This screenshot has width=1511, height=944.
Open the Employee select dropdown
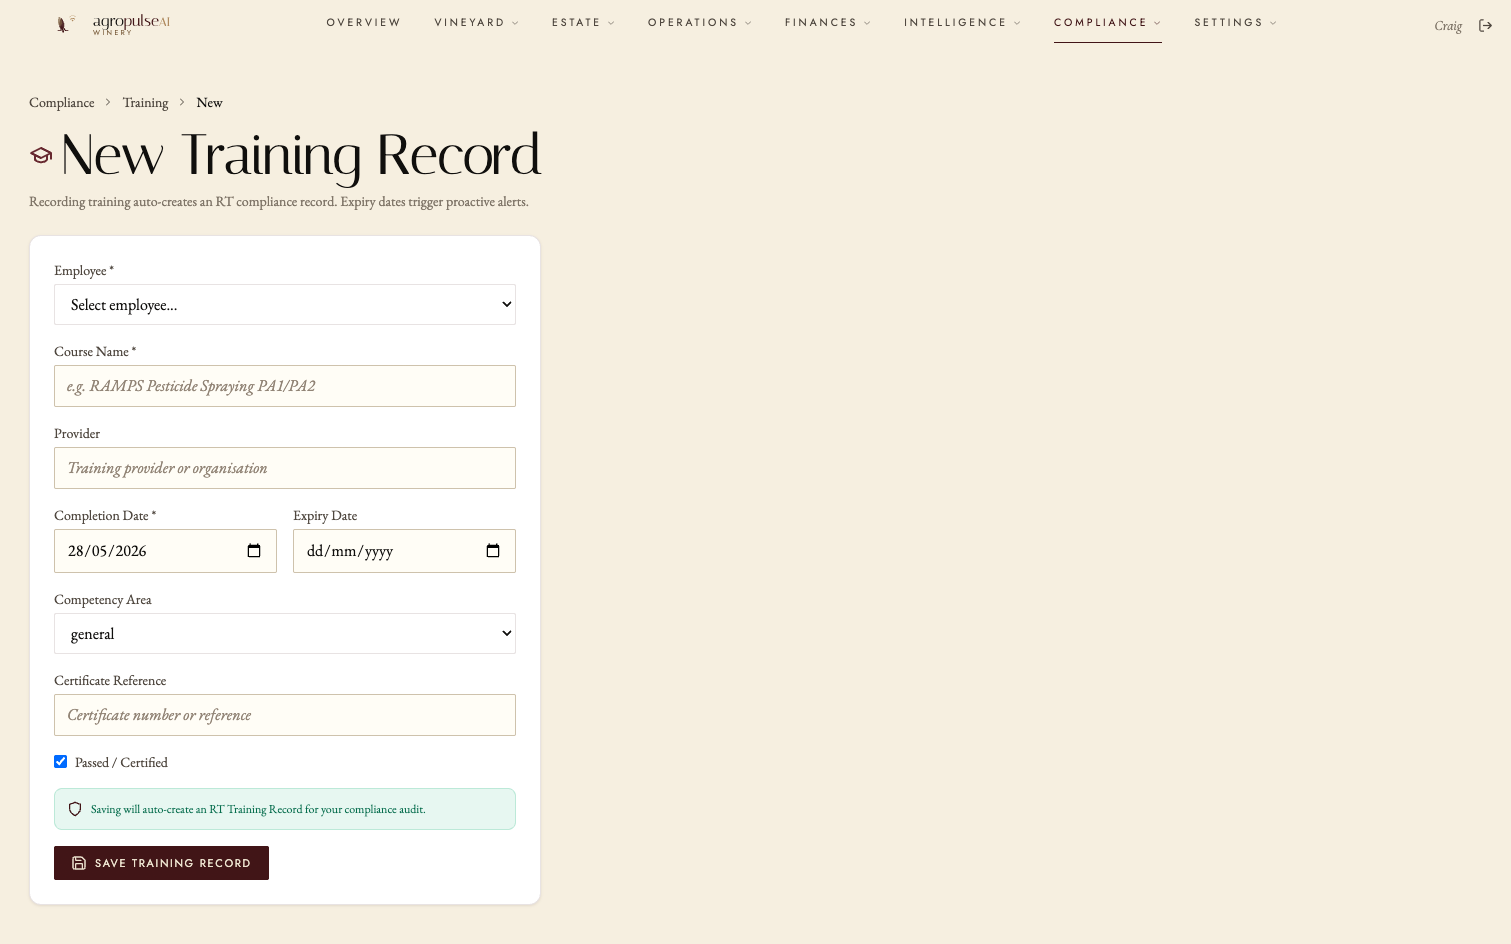285,305
